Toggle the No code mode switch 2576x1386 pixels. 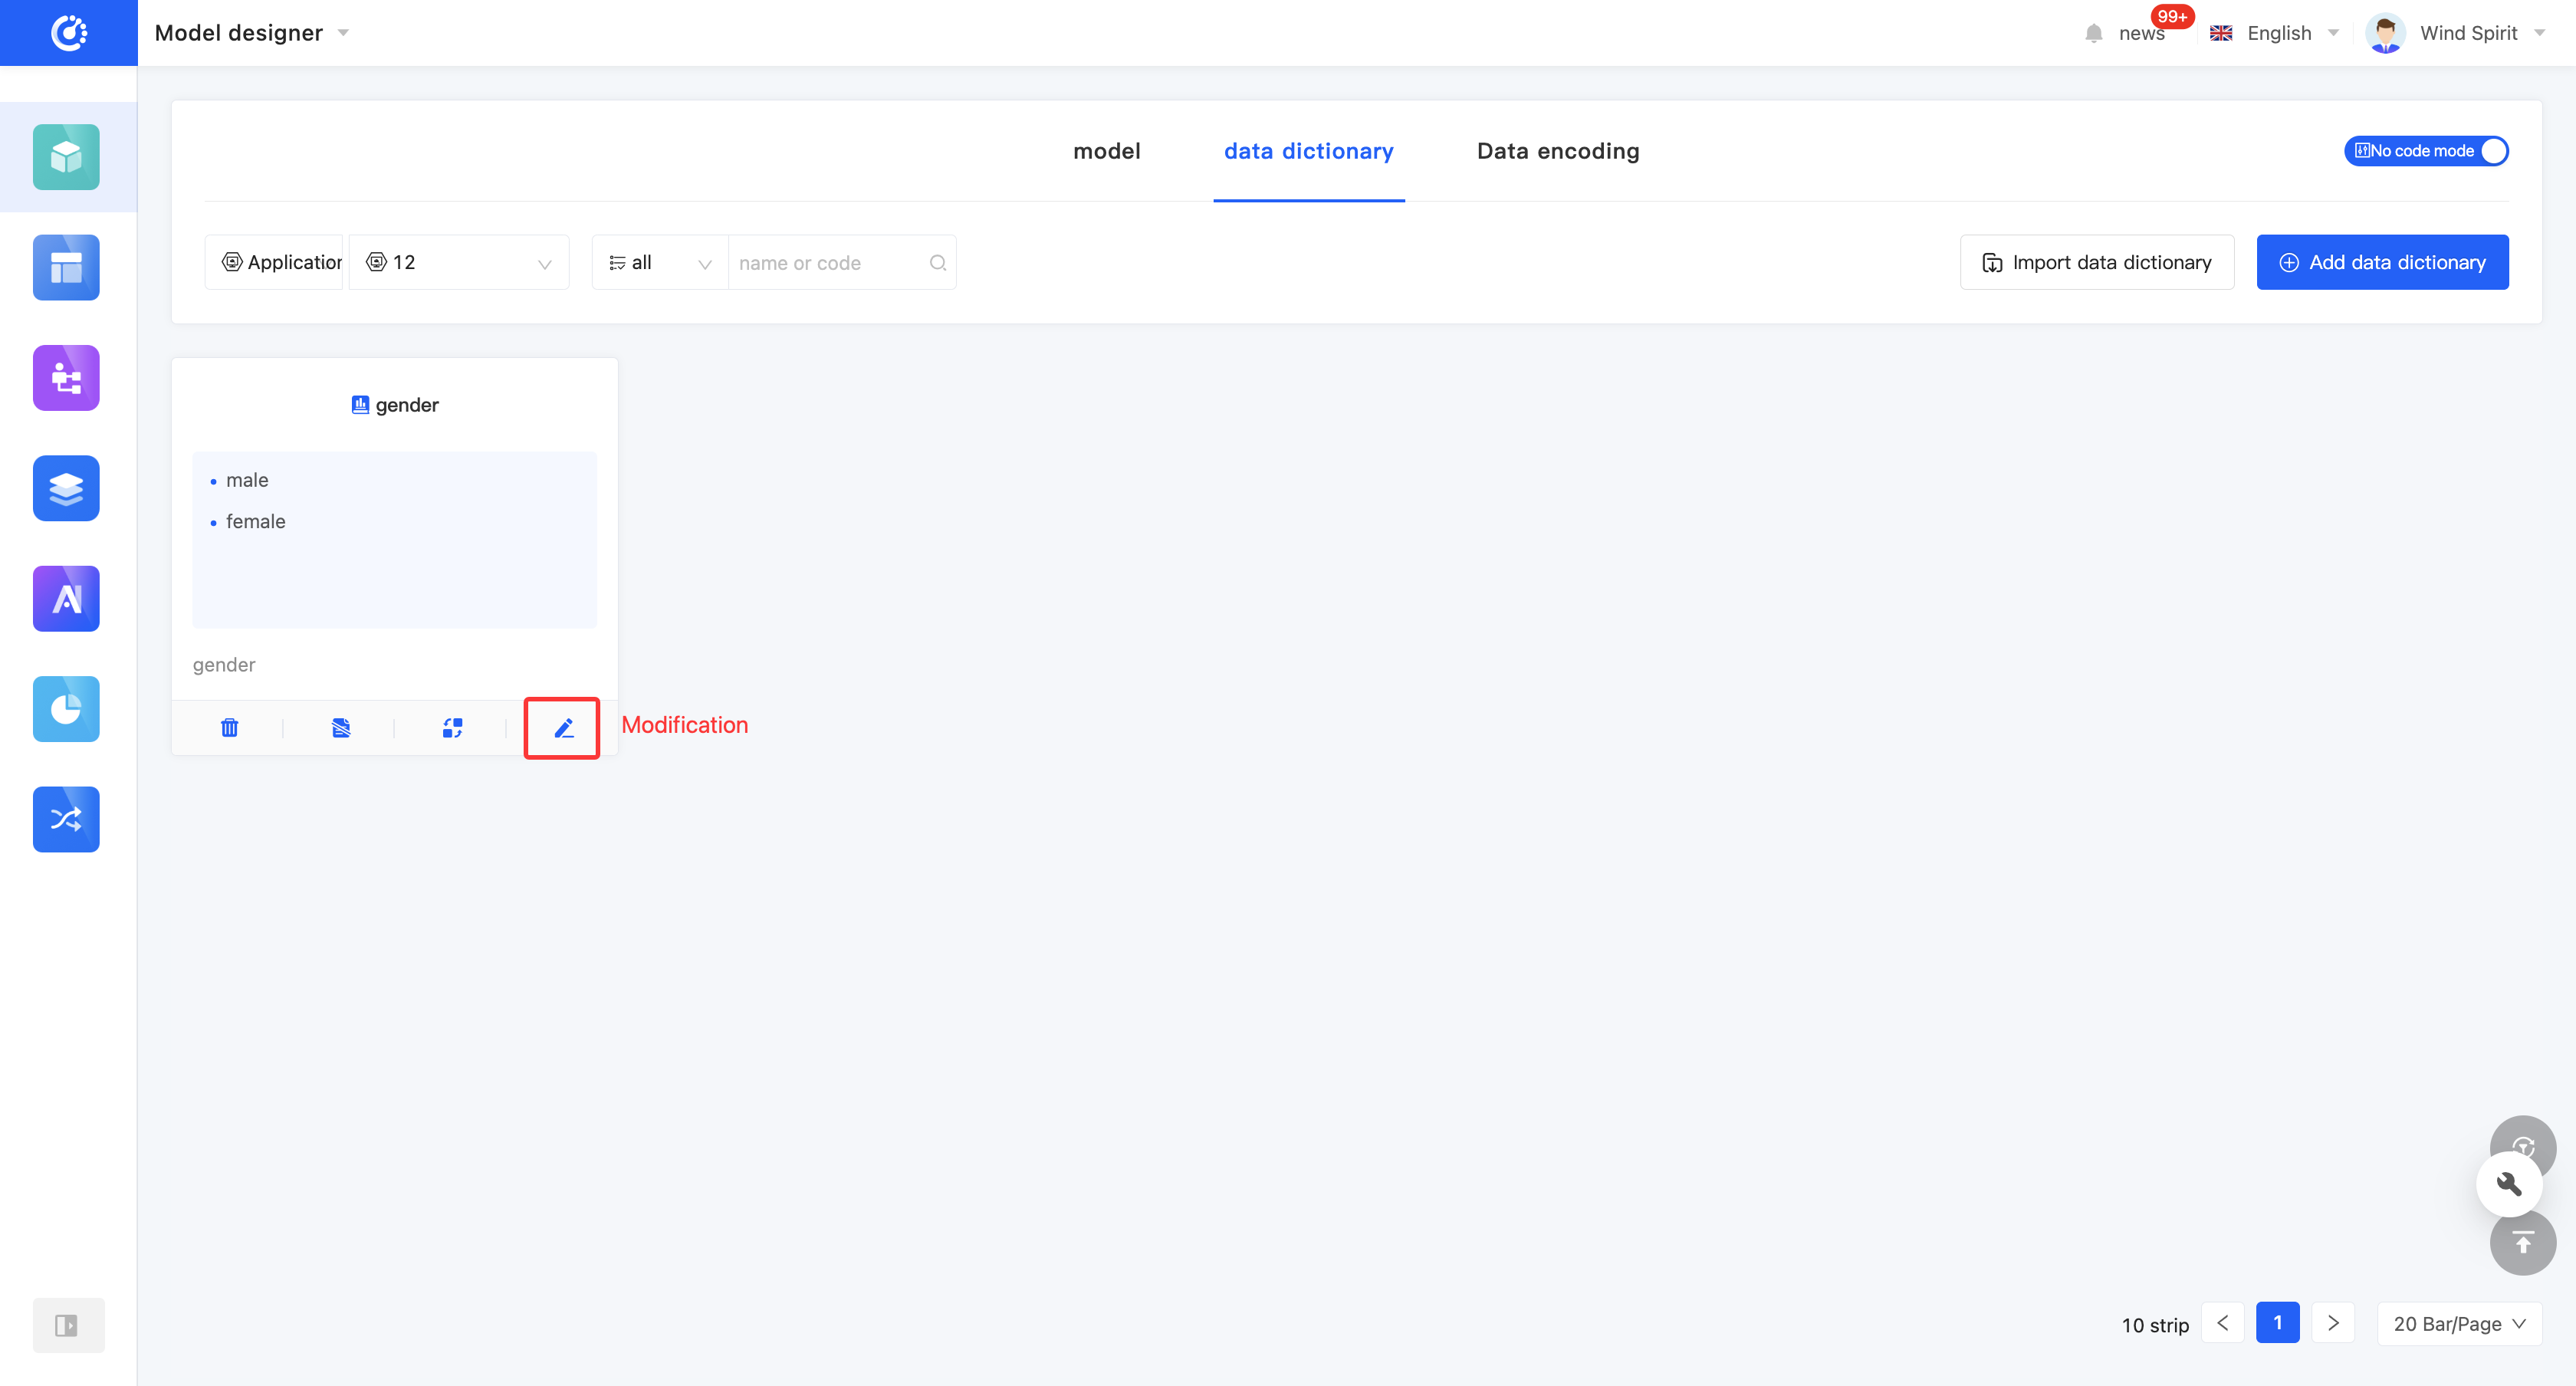(2426, 151)
